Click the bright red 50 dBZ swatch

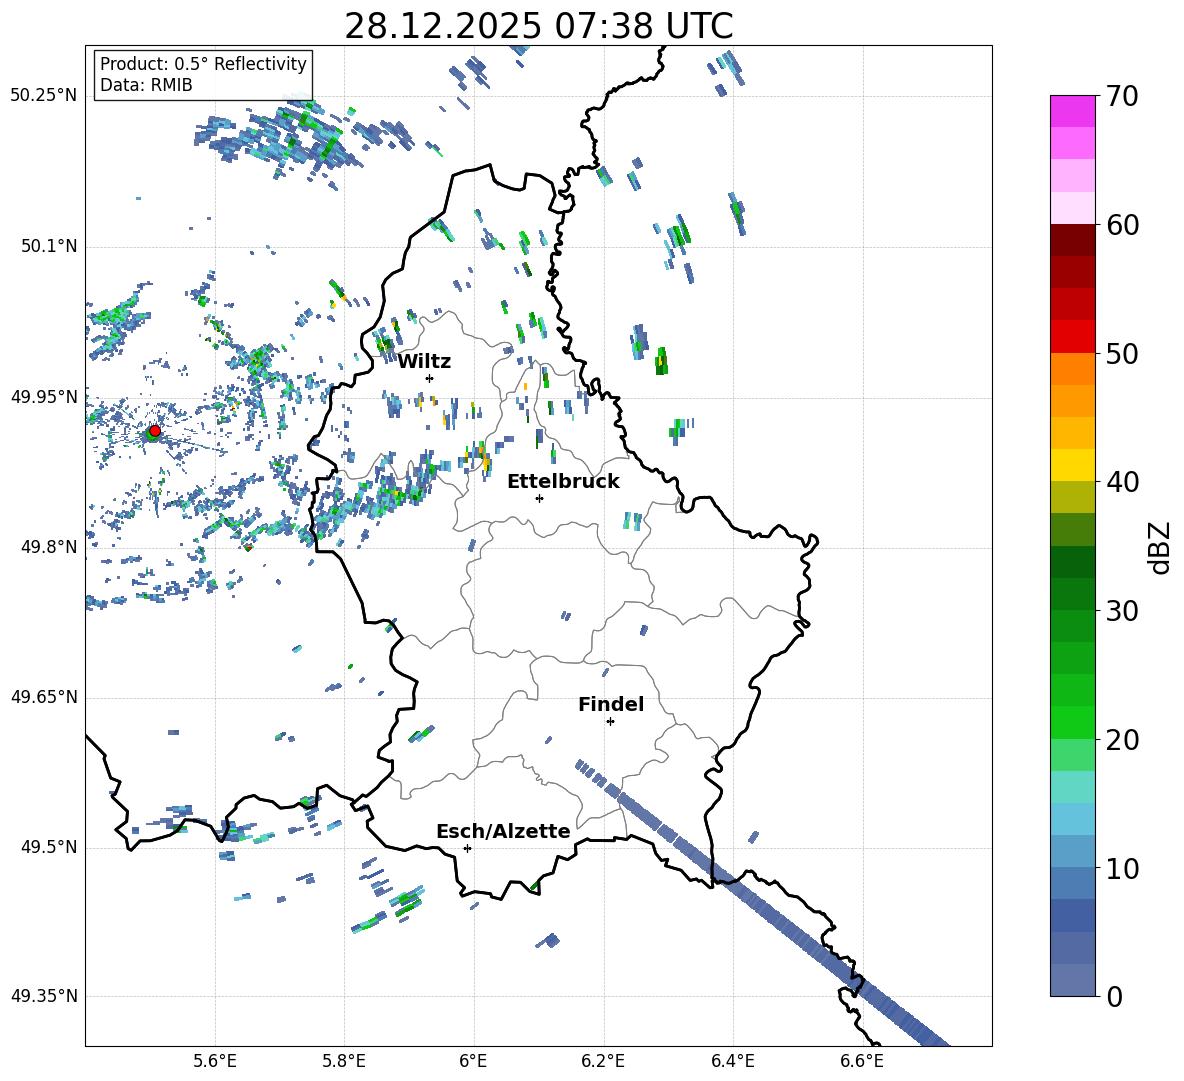click(x=1072, y=337)
